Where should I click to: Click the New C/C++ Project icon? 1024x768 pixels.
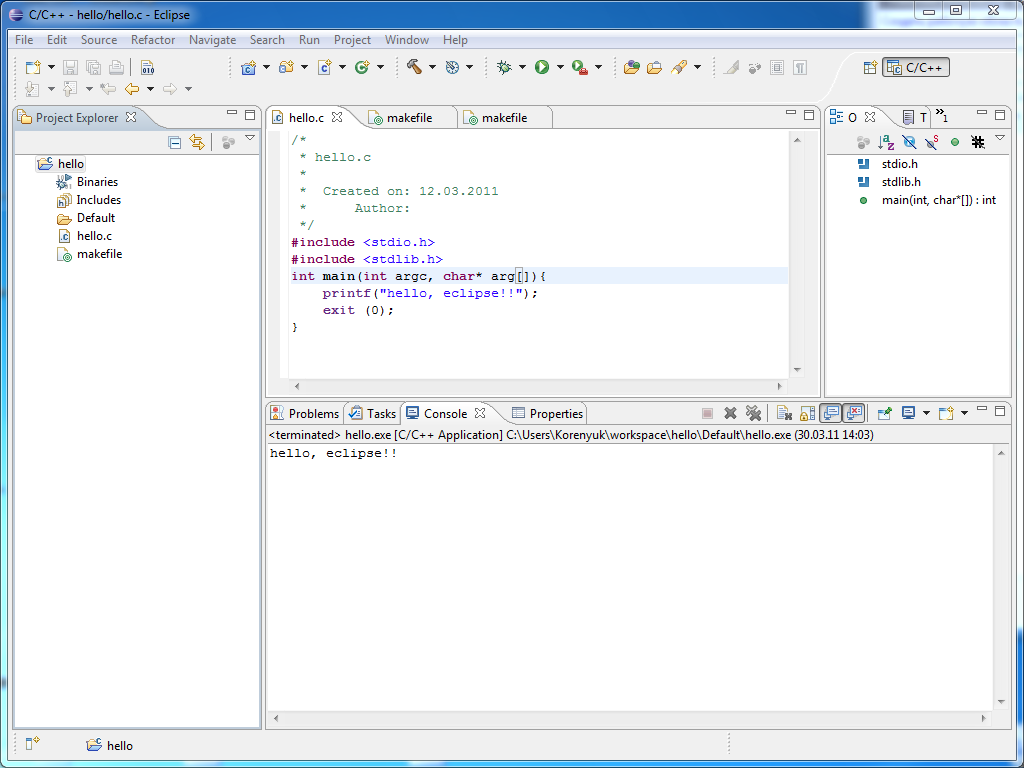(248, 67)
